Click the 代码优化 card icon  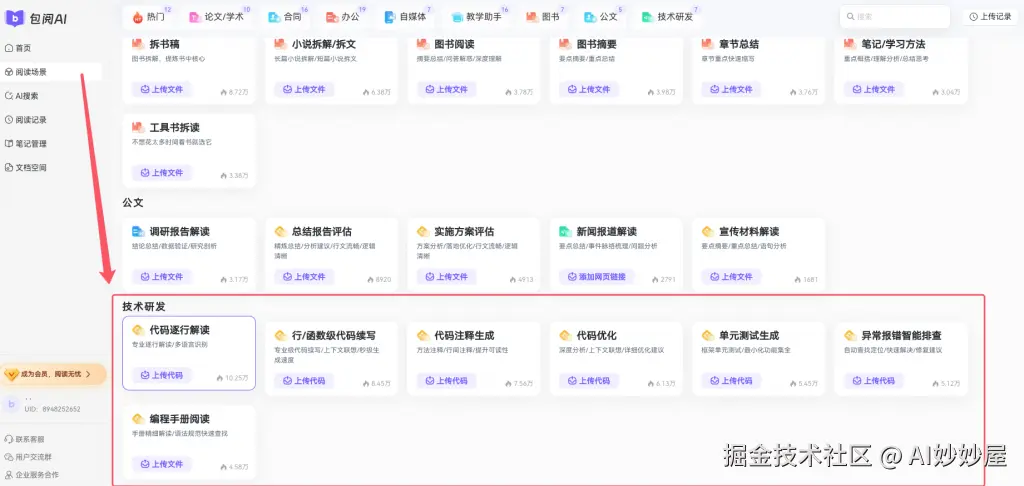click(565, 336)
